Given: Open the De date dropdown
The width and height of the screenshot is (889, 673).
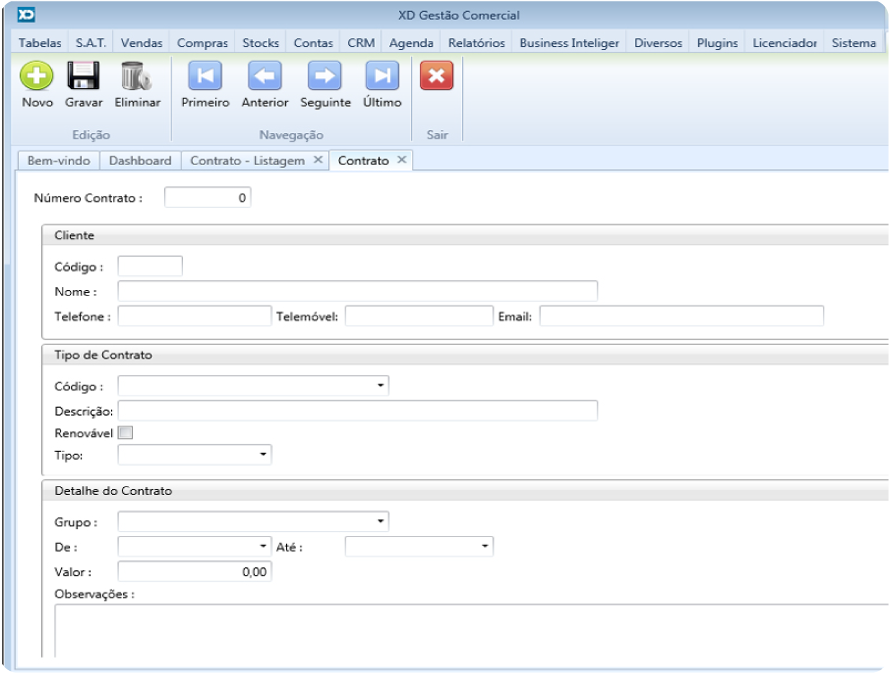Looking at the screenshot, I should point(264,546).
